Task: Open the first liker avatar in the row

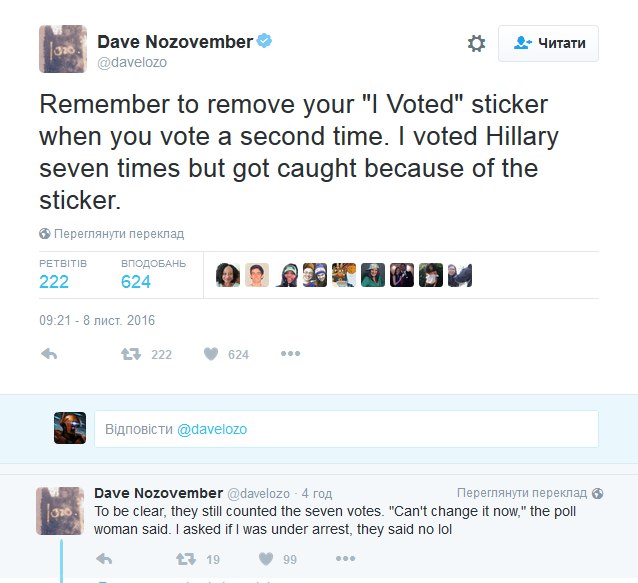Action: pyautogui.click(x=228, y=275)
